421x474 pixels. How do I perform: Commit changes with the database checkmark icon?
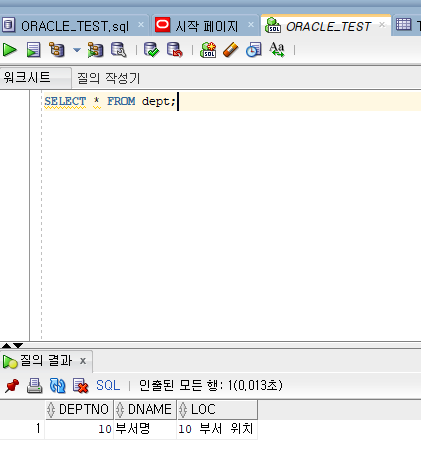152,50
